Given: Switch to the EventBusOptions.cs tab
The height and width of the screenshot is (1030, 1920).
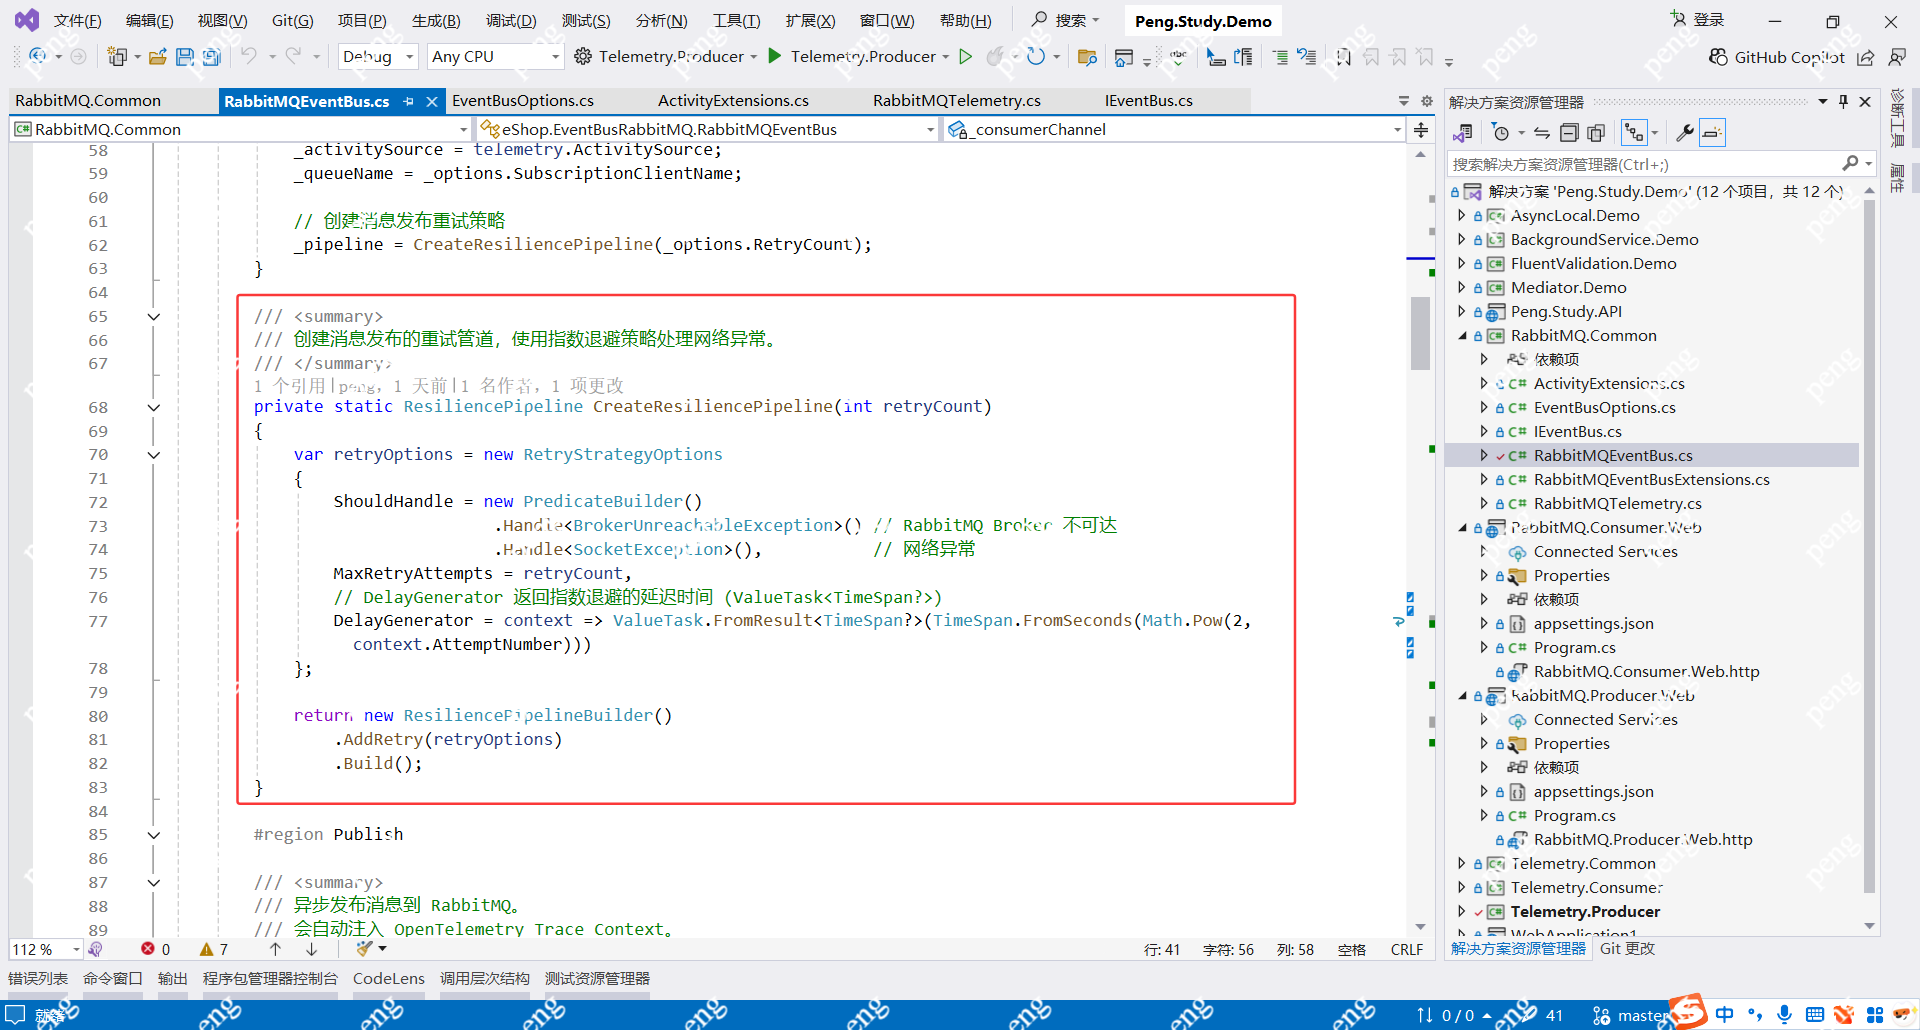Looking at the screenshot, I should (x=523, y=101).
